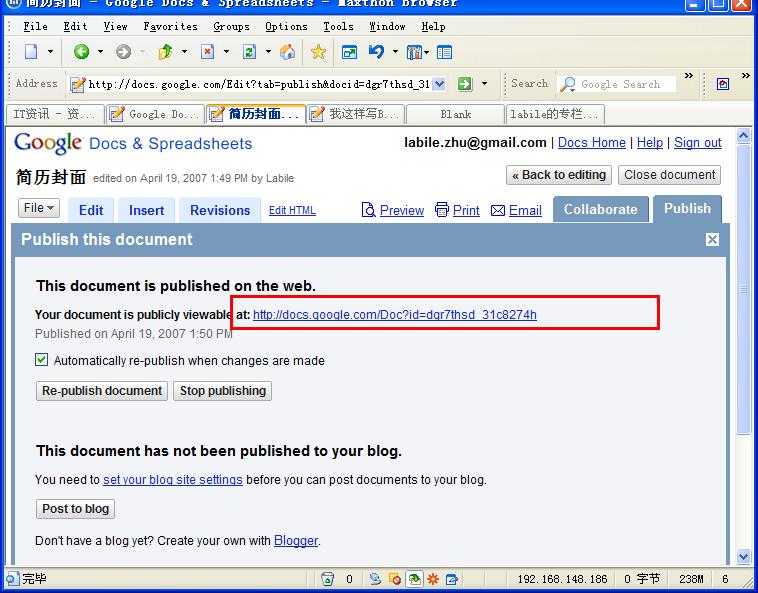
Task: Click the Google Search input box
Action: coord(627,84)
